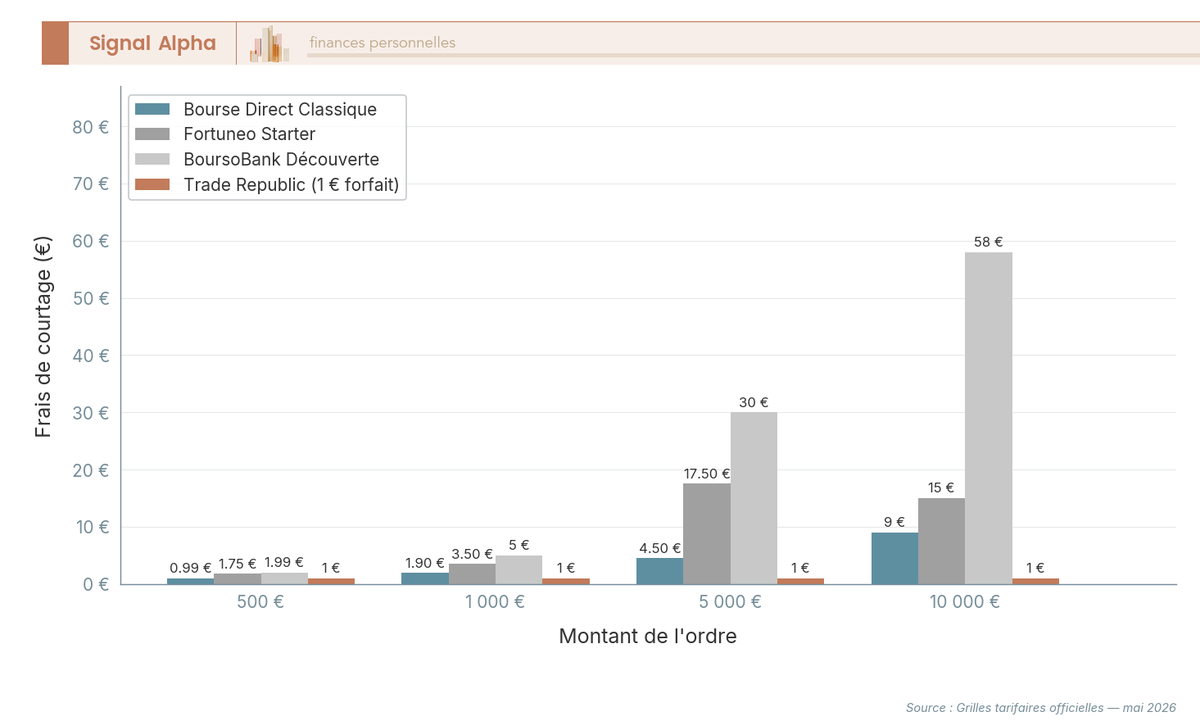This screenshot has height=721, width=1200.
Task: Click the 'BoursoBank Découverte' legend label
Action: [281, 159]
